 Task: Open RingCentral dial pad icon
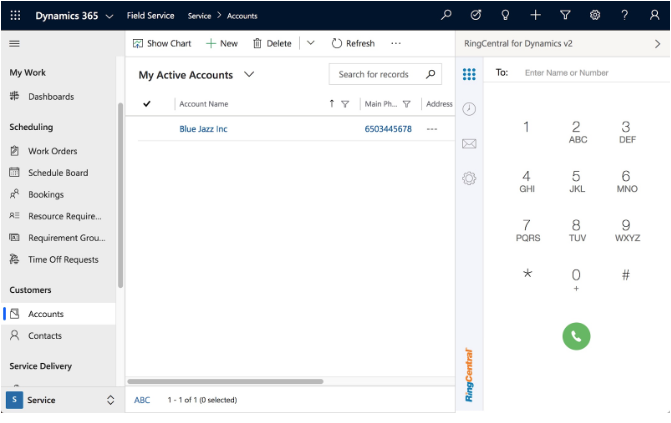click(x=469, y=74)
